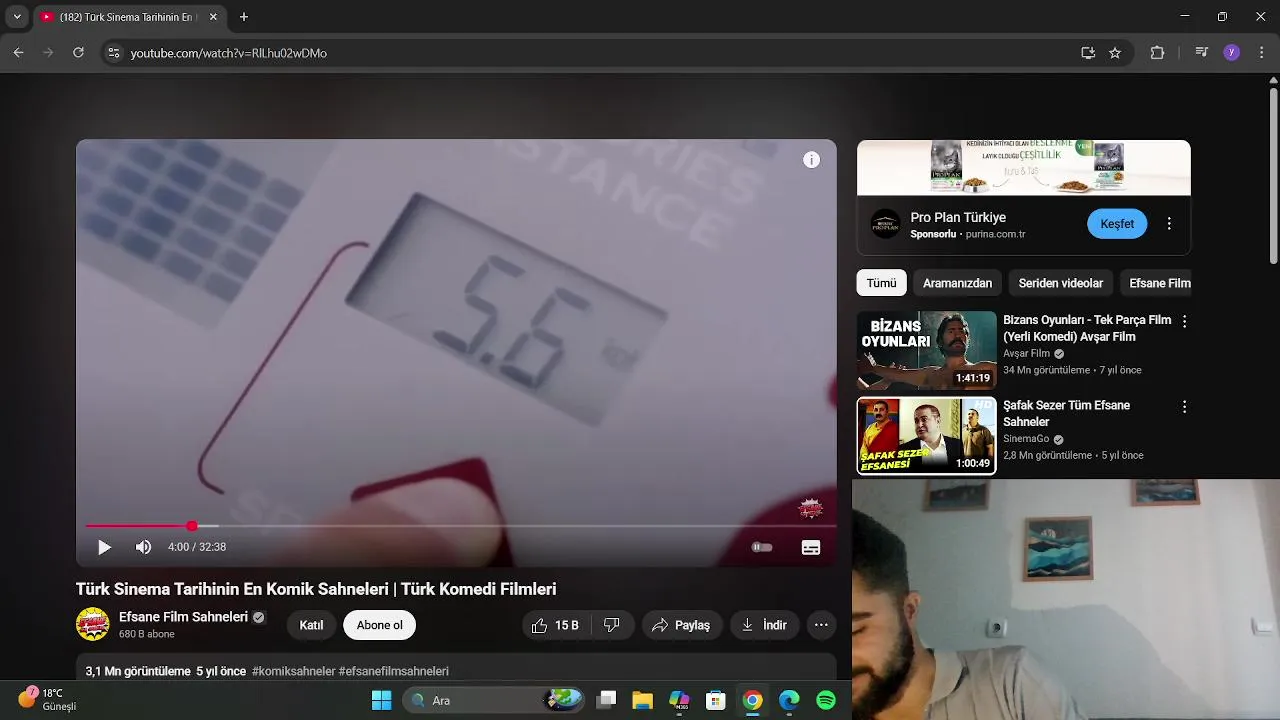Reload the page with refresh icon
The height and width of the screenshot is (720, 1280).
pos(78,53)
